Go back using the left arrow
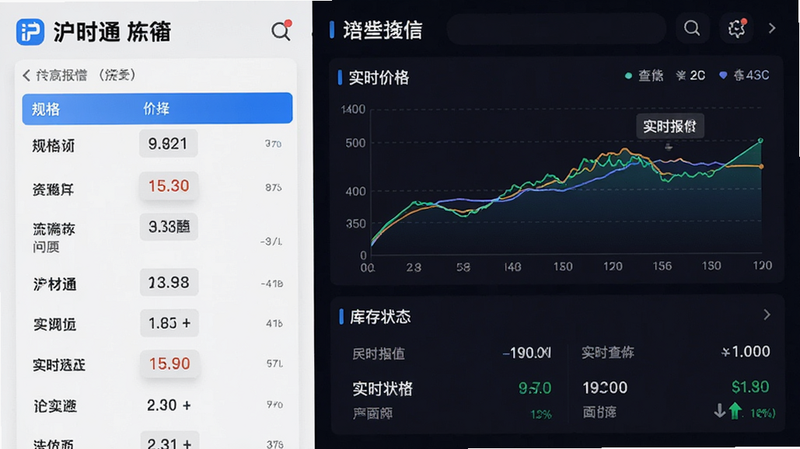This screenshot has width=800, height=449. click(x=27, y=76)
